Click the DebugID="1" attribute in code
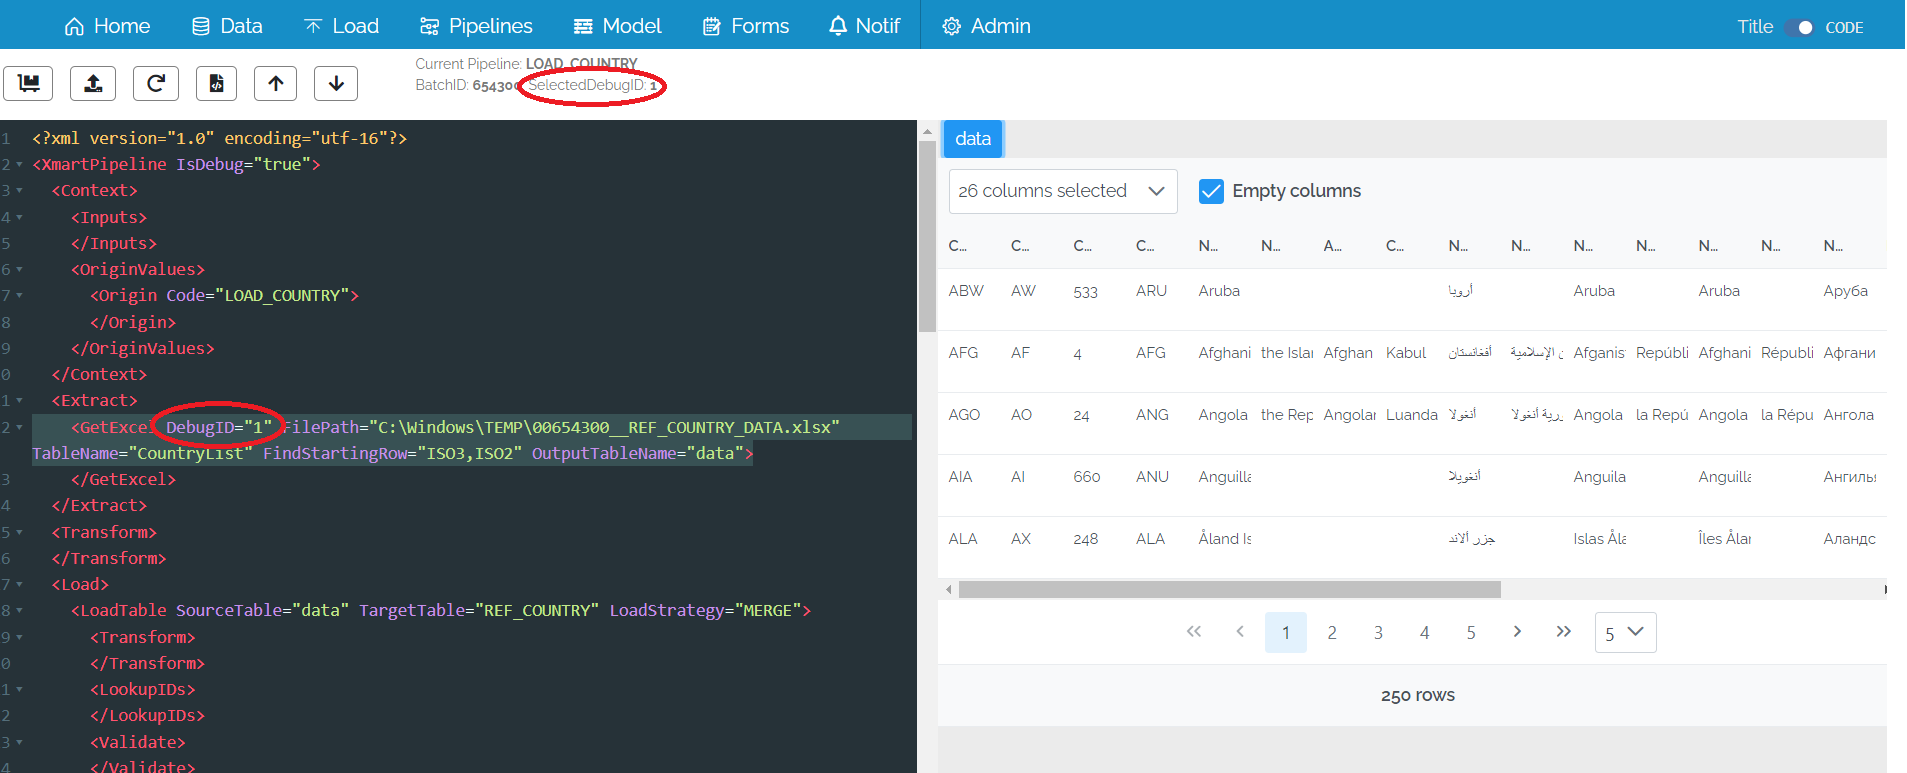 tap(219, 427)
